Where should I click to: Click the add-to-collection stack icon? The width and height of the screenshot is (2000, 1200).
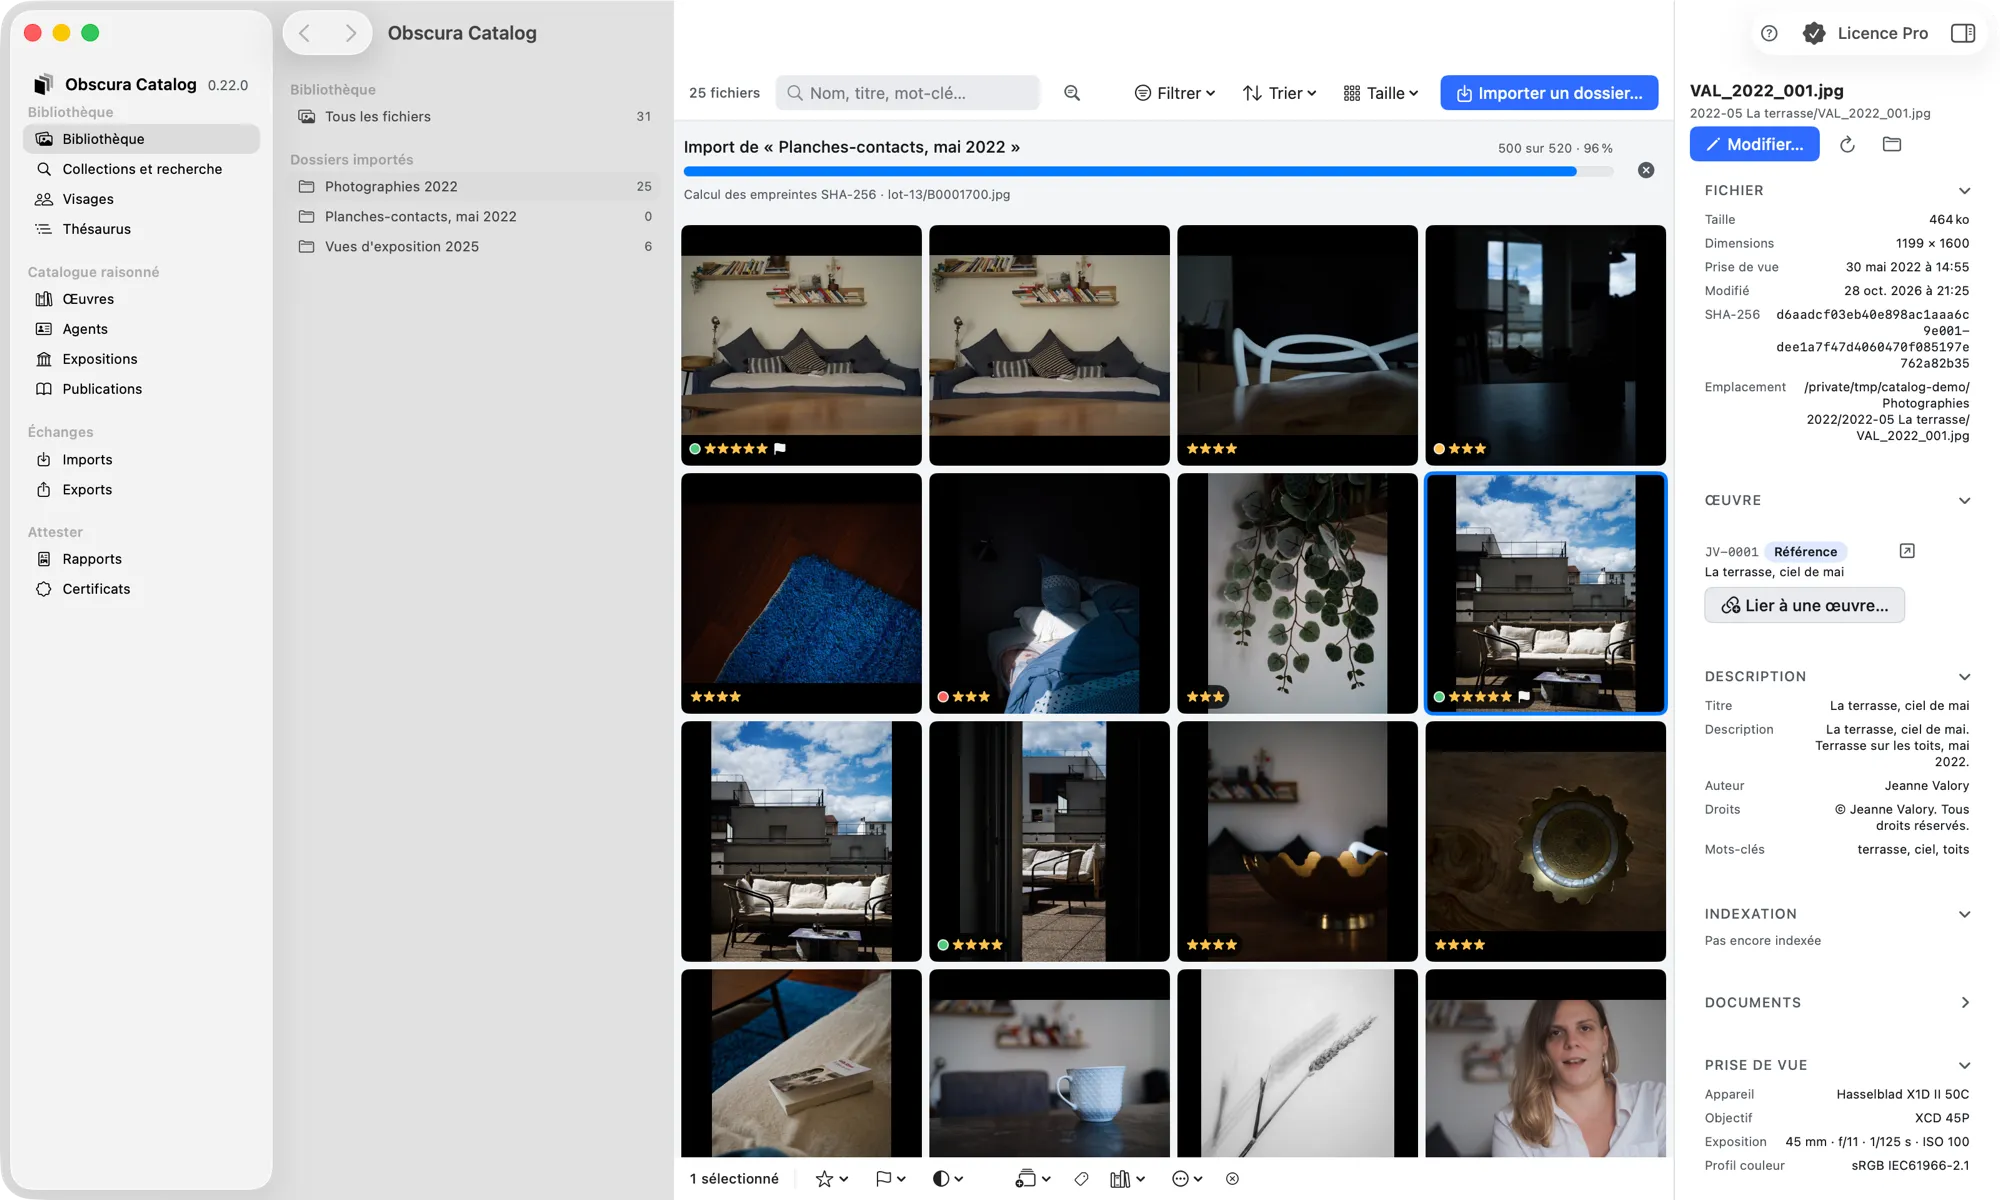[x=1032, y=1179]
